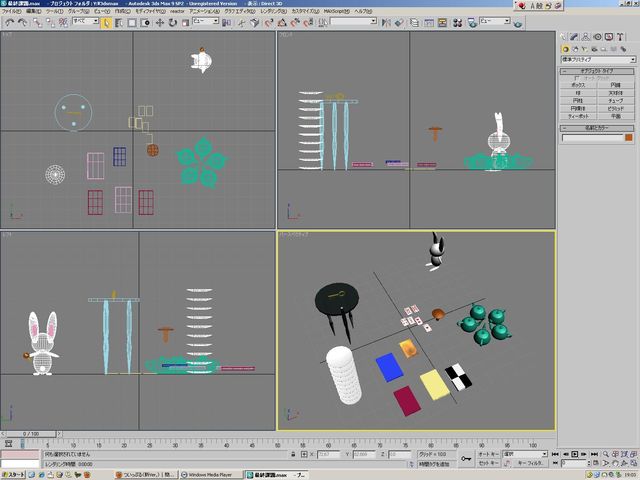
Task: Click the Quick Render teapot icon
Action: (x=518, y=24)
